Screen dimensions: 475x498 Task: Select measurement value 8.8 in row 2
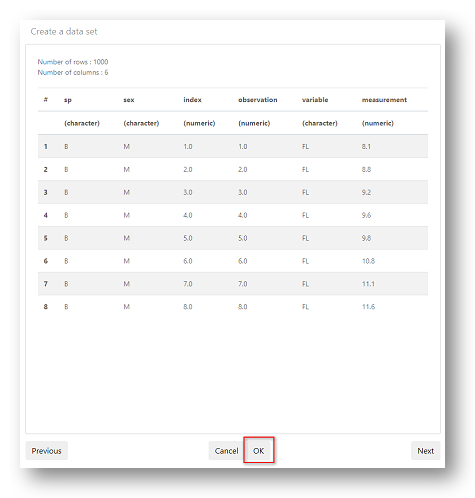(x=366, y=169)
